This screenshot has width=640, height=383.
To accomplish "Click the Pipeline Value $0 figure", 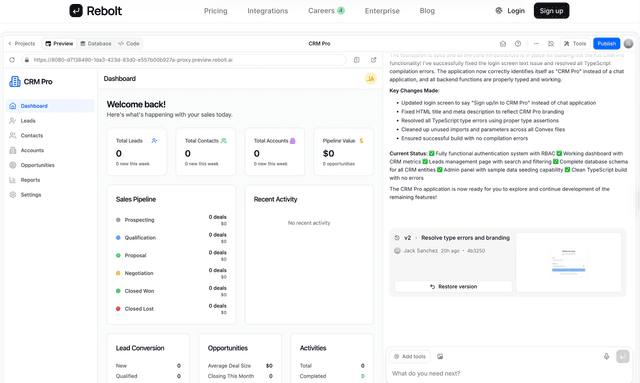I will click(329, 154).
